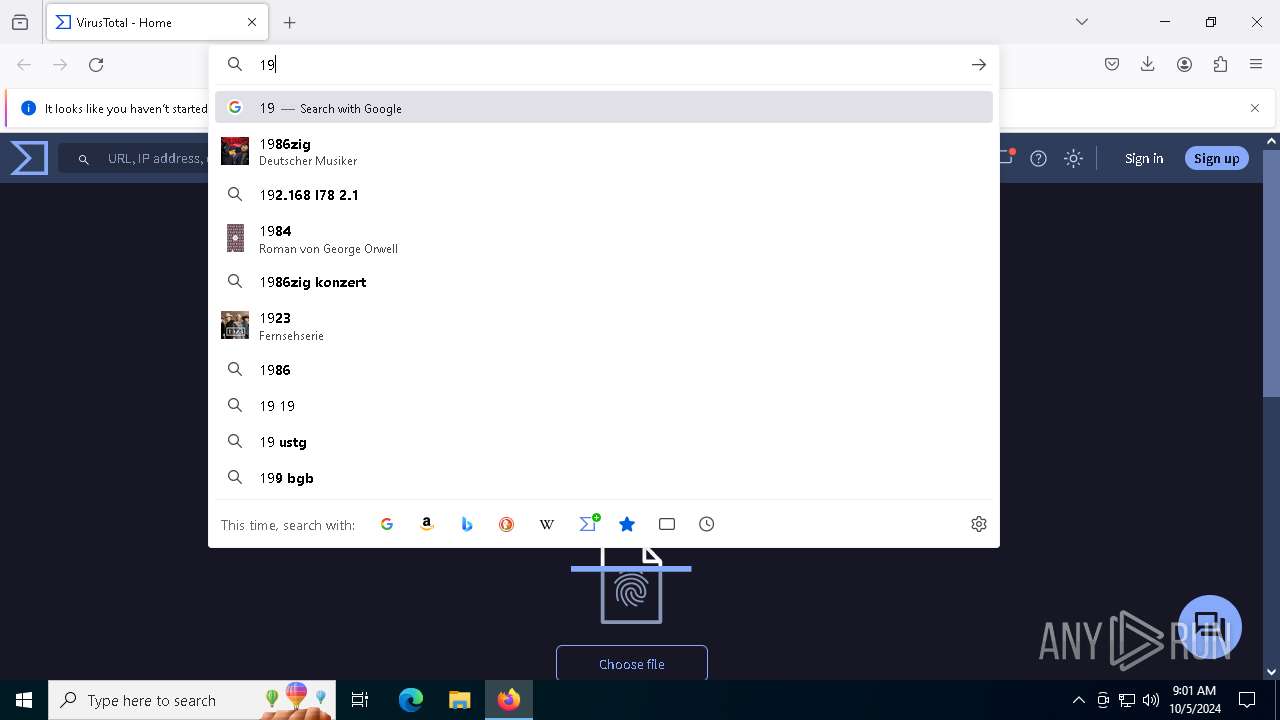Select '199 bgb' search suggestion

pos(604,478)
